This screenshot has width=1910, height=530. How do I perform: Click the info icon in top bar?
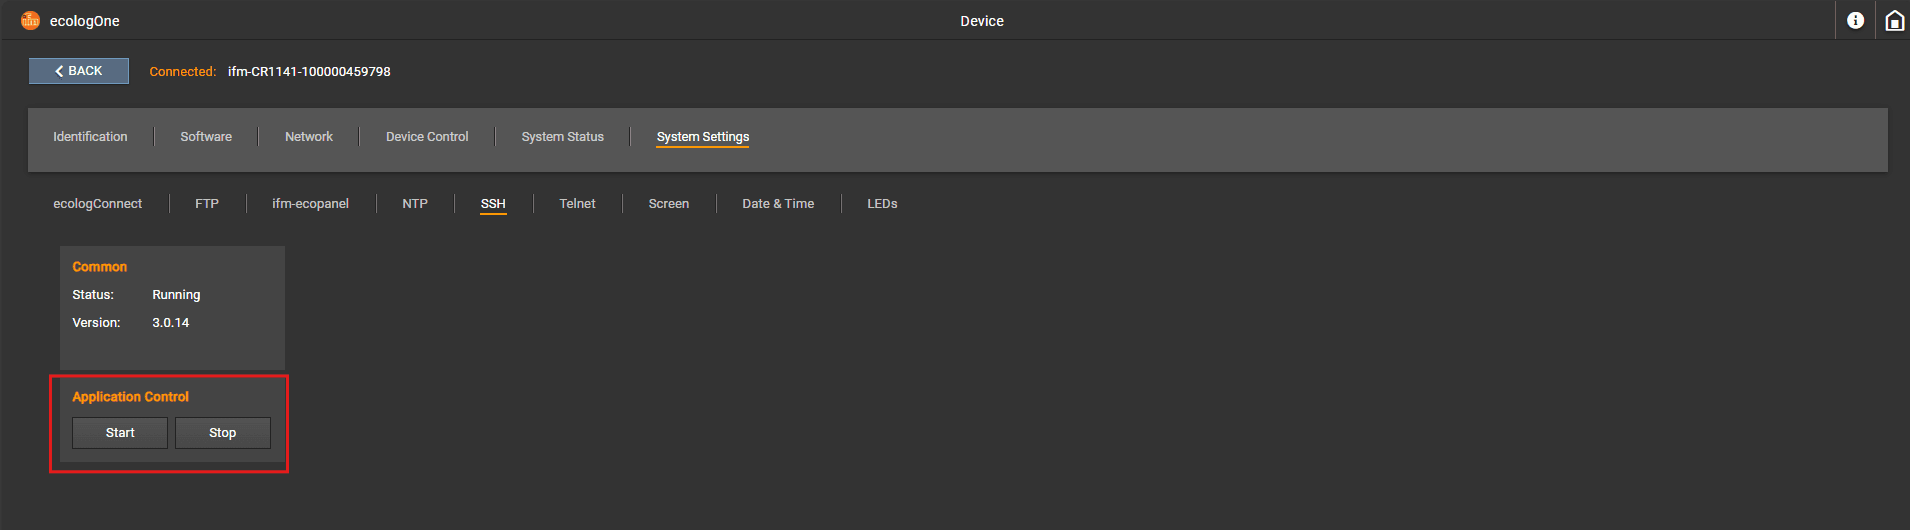pos(1855,21)
